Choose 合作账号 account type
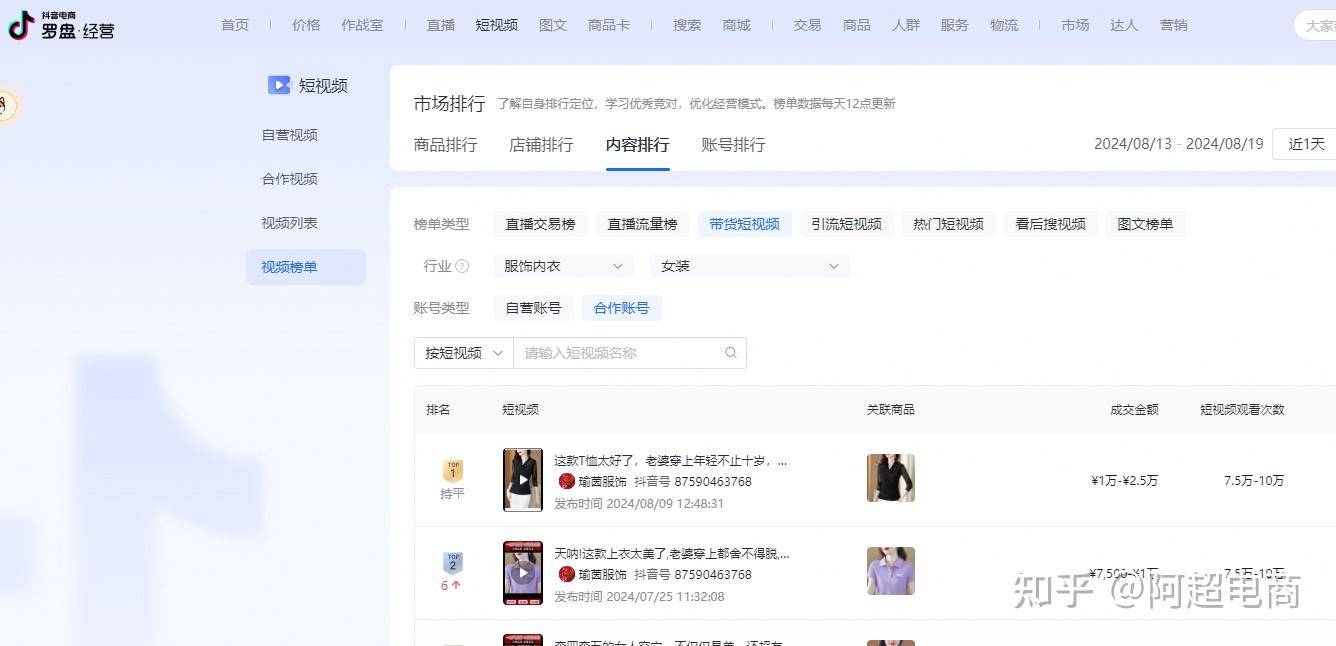 (x=622, y=308)
